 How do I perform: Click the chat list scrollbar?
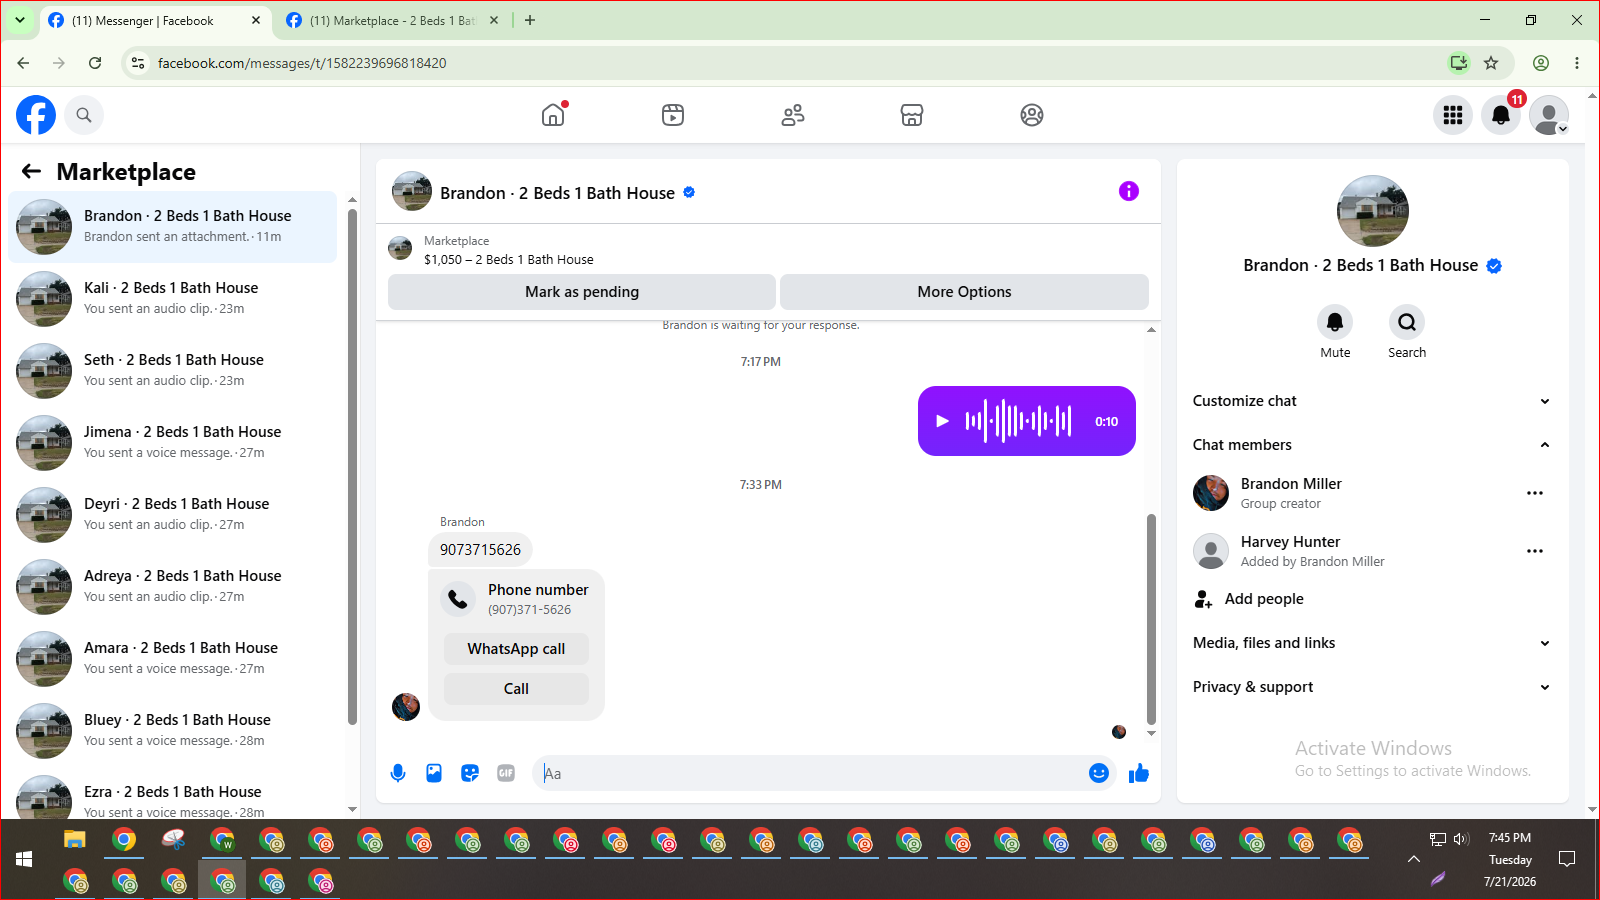[352, 465]
